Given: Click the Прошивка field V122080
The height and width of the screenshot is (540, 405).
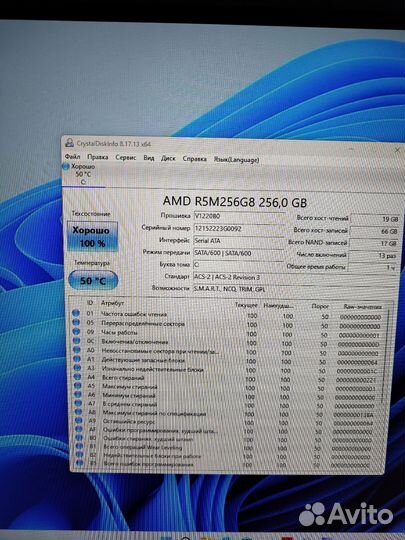Looking at the screenshot, I should coord(239,216).
